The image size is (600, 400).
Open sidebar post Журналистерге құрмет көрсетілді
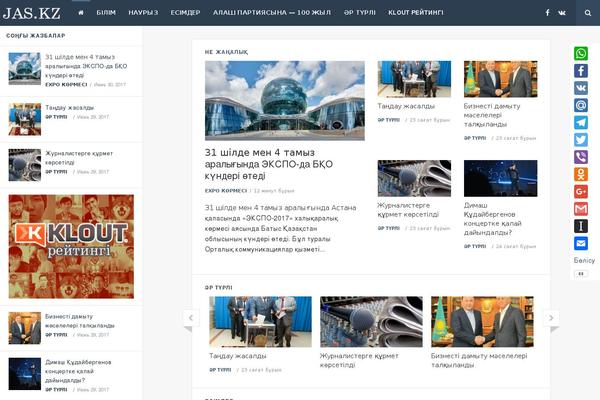point(79,158)
